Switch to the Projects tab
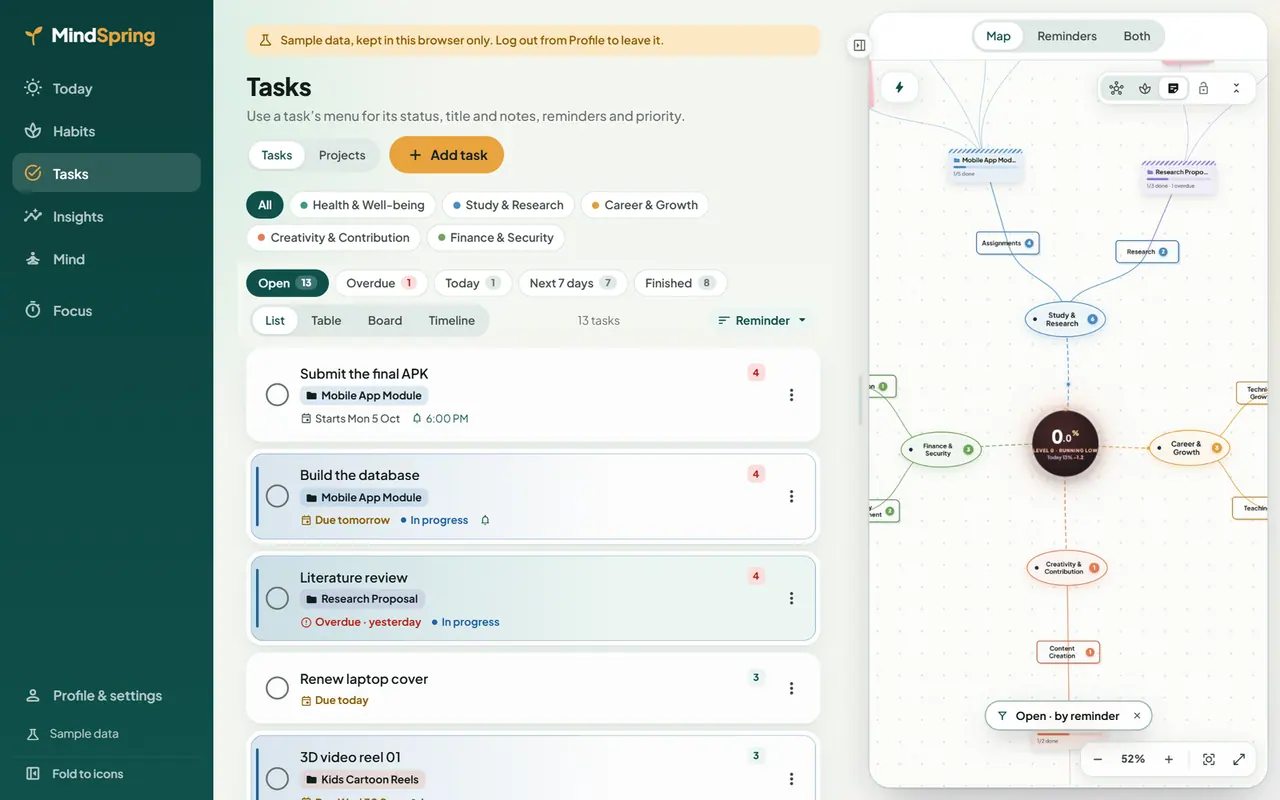Viewport: 1280px width, 800px height. click(x=342, y=155)
